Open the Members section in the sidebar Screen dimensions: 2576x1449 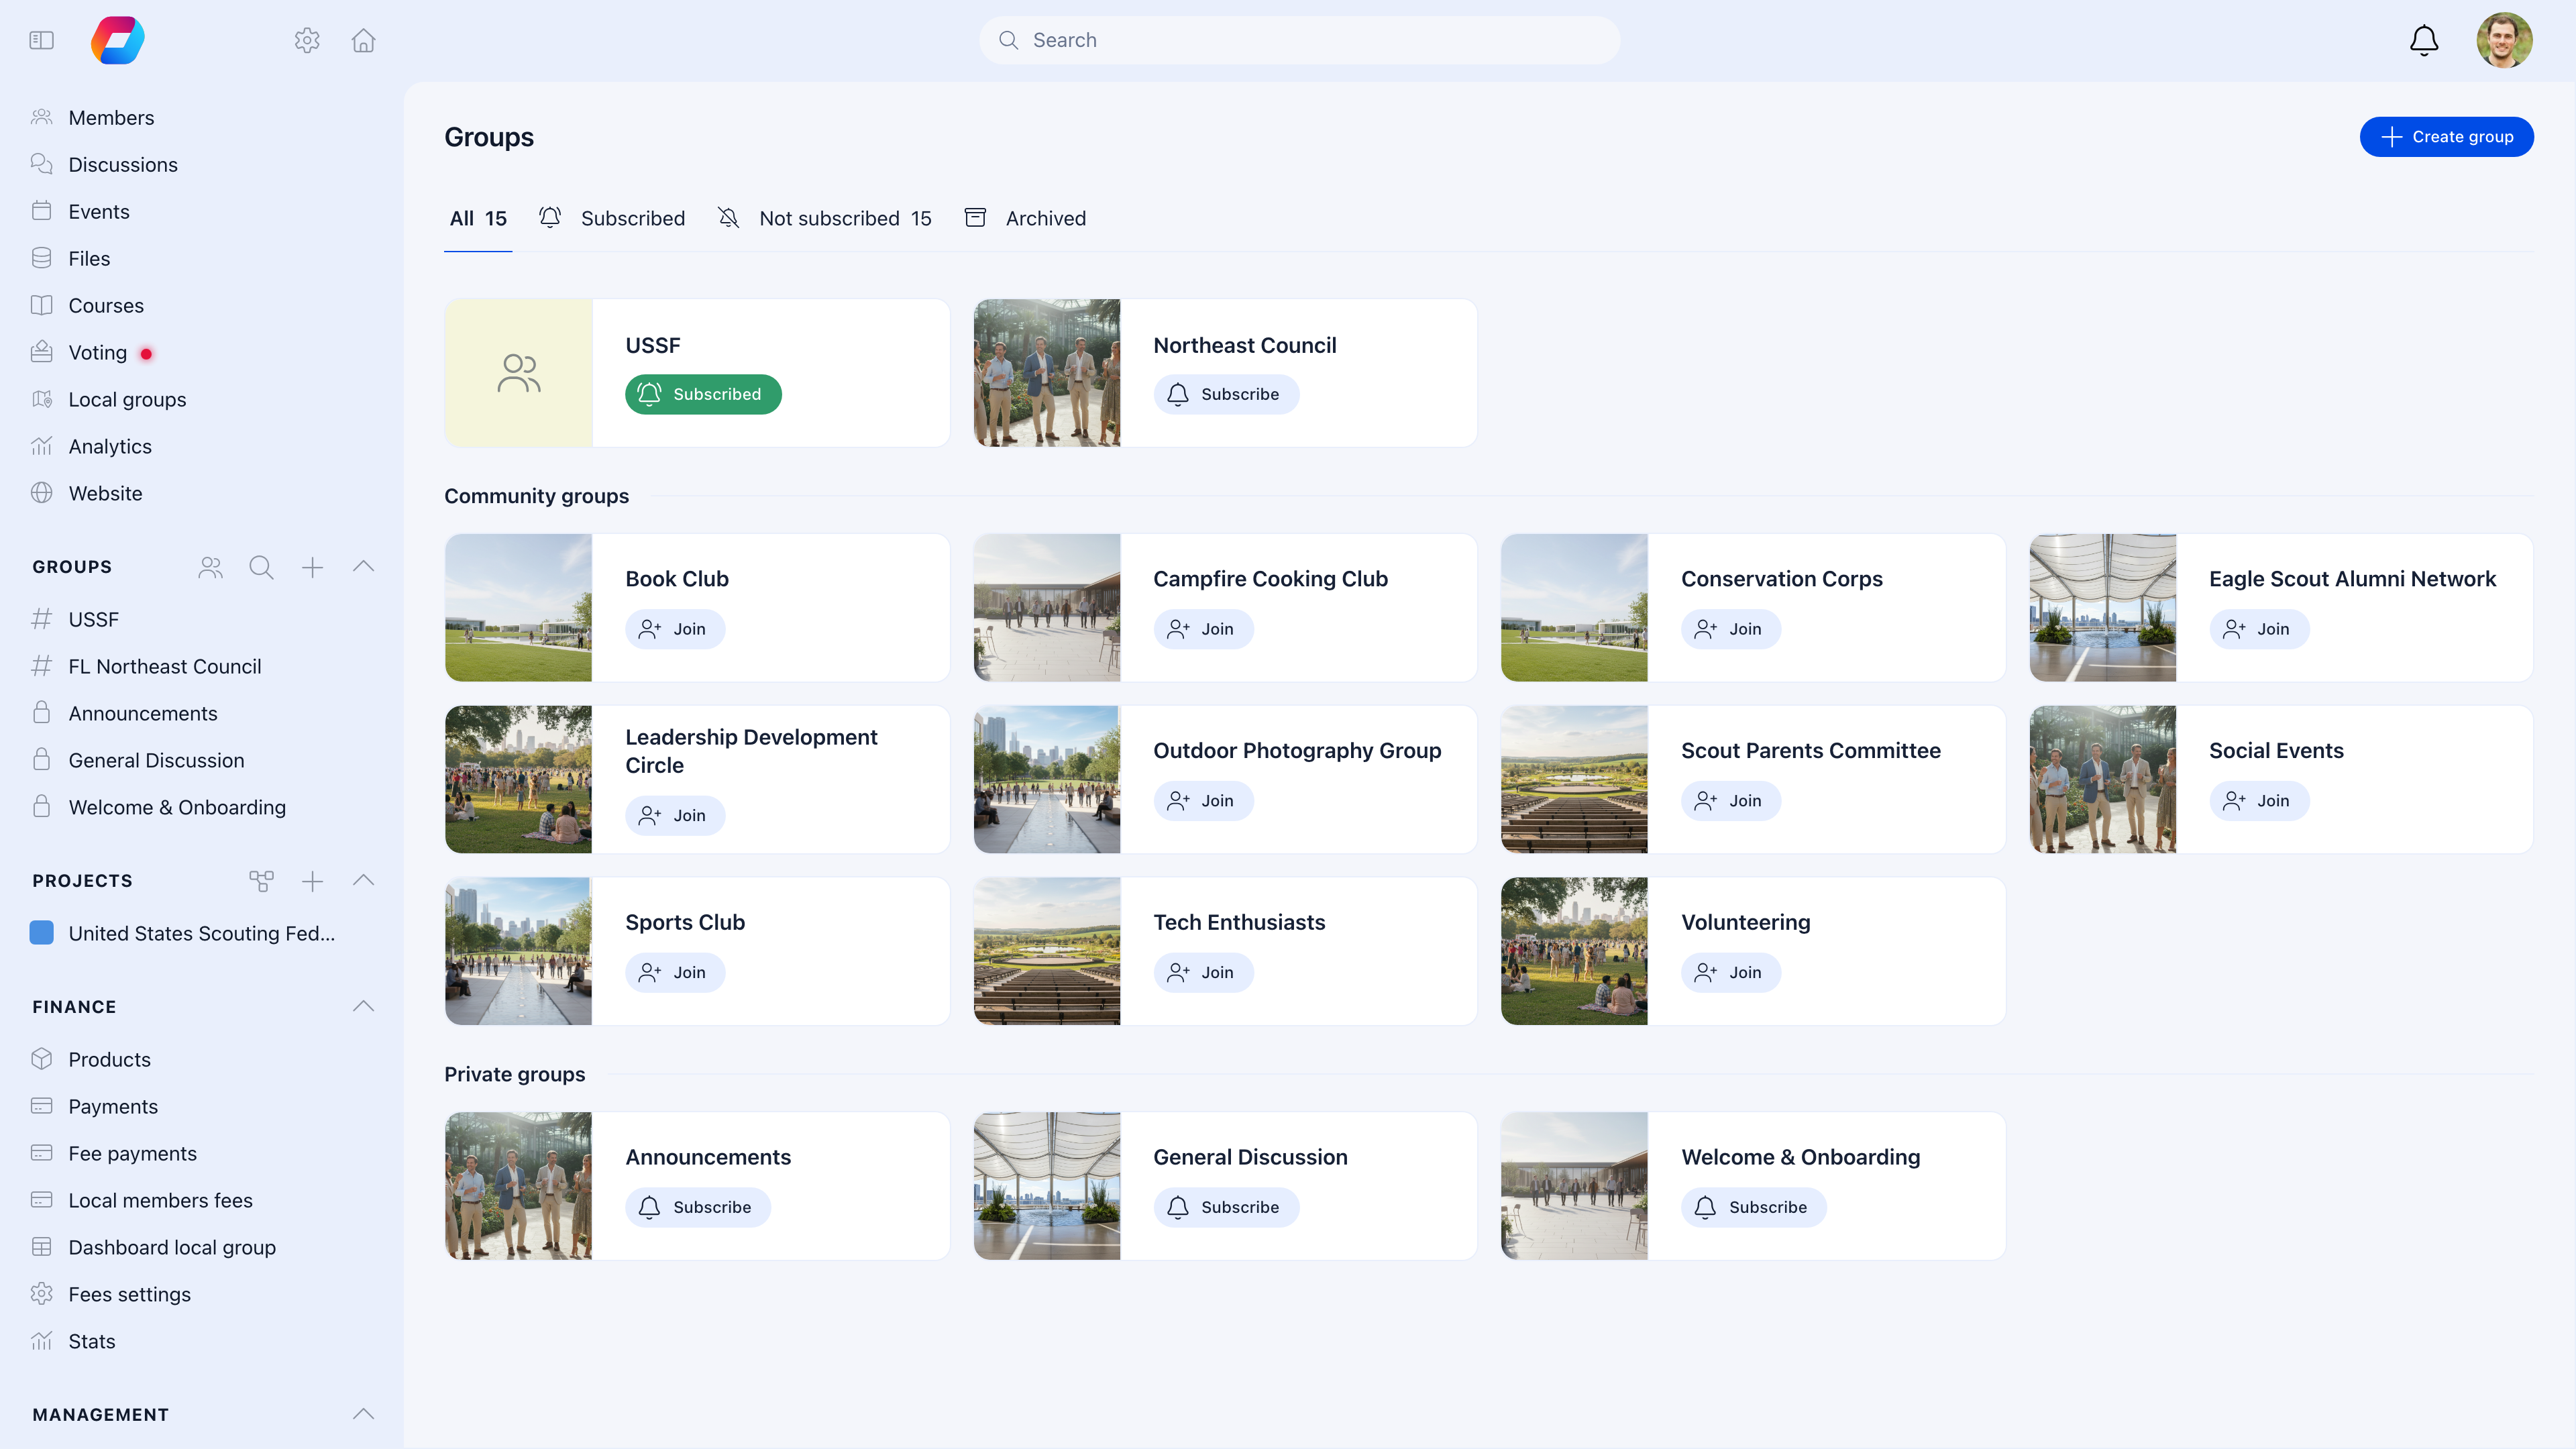[x=111, y=117]
